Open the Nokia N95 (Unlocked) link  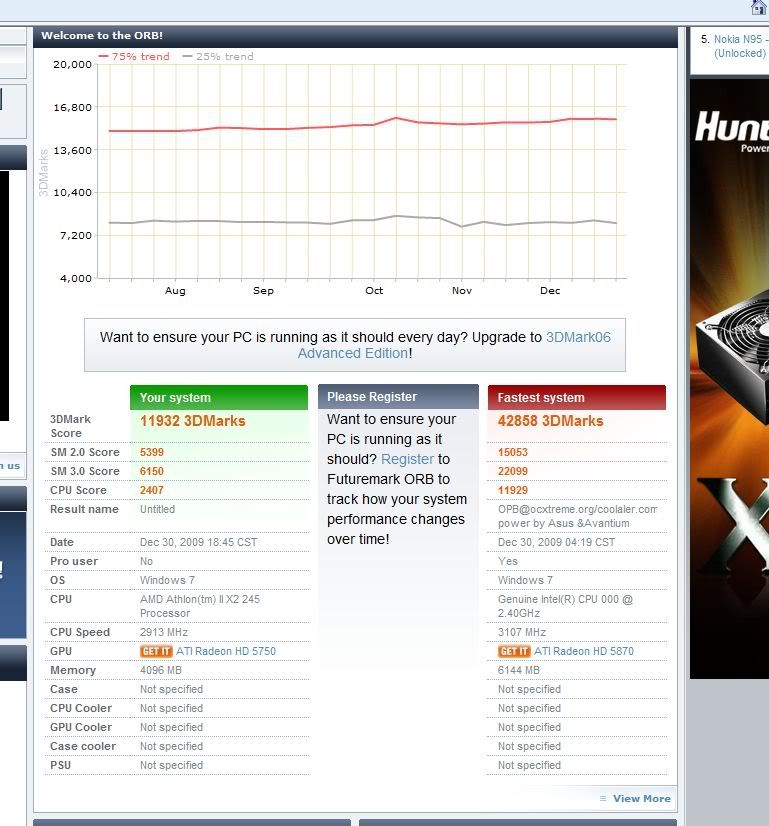741,46
